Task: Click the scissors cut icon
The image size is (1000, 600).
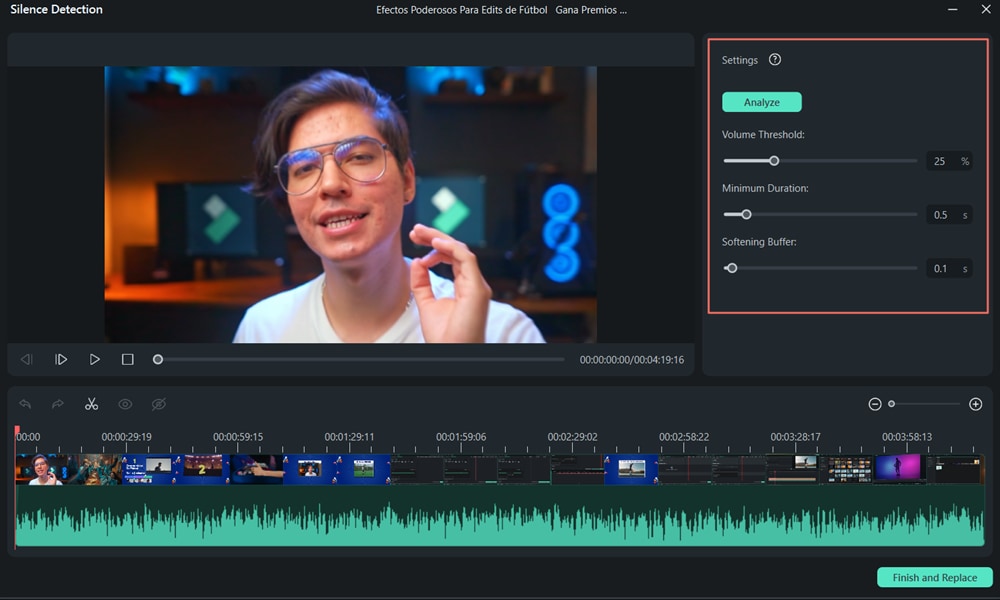Action: (x=91, y=404)
